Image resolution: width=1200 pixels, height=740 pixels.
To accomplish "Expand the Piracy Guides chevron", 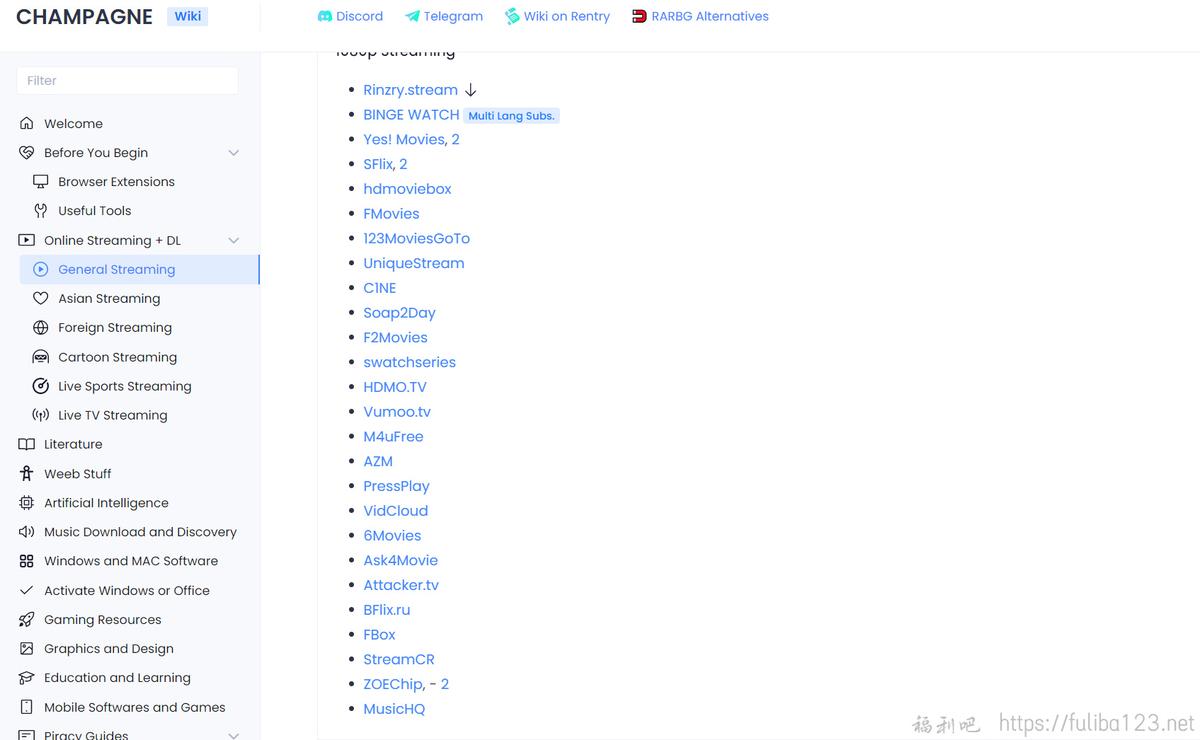I will coord(234,735).
